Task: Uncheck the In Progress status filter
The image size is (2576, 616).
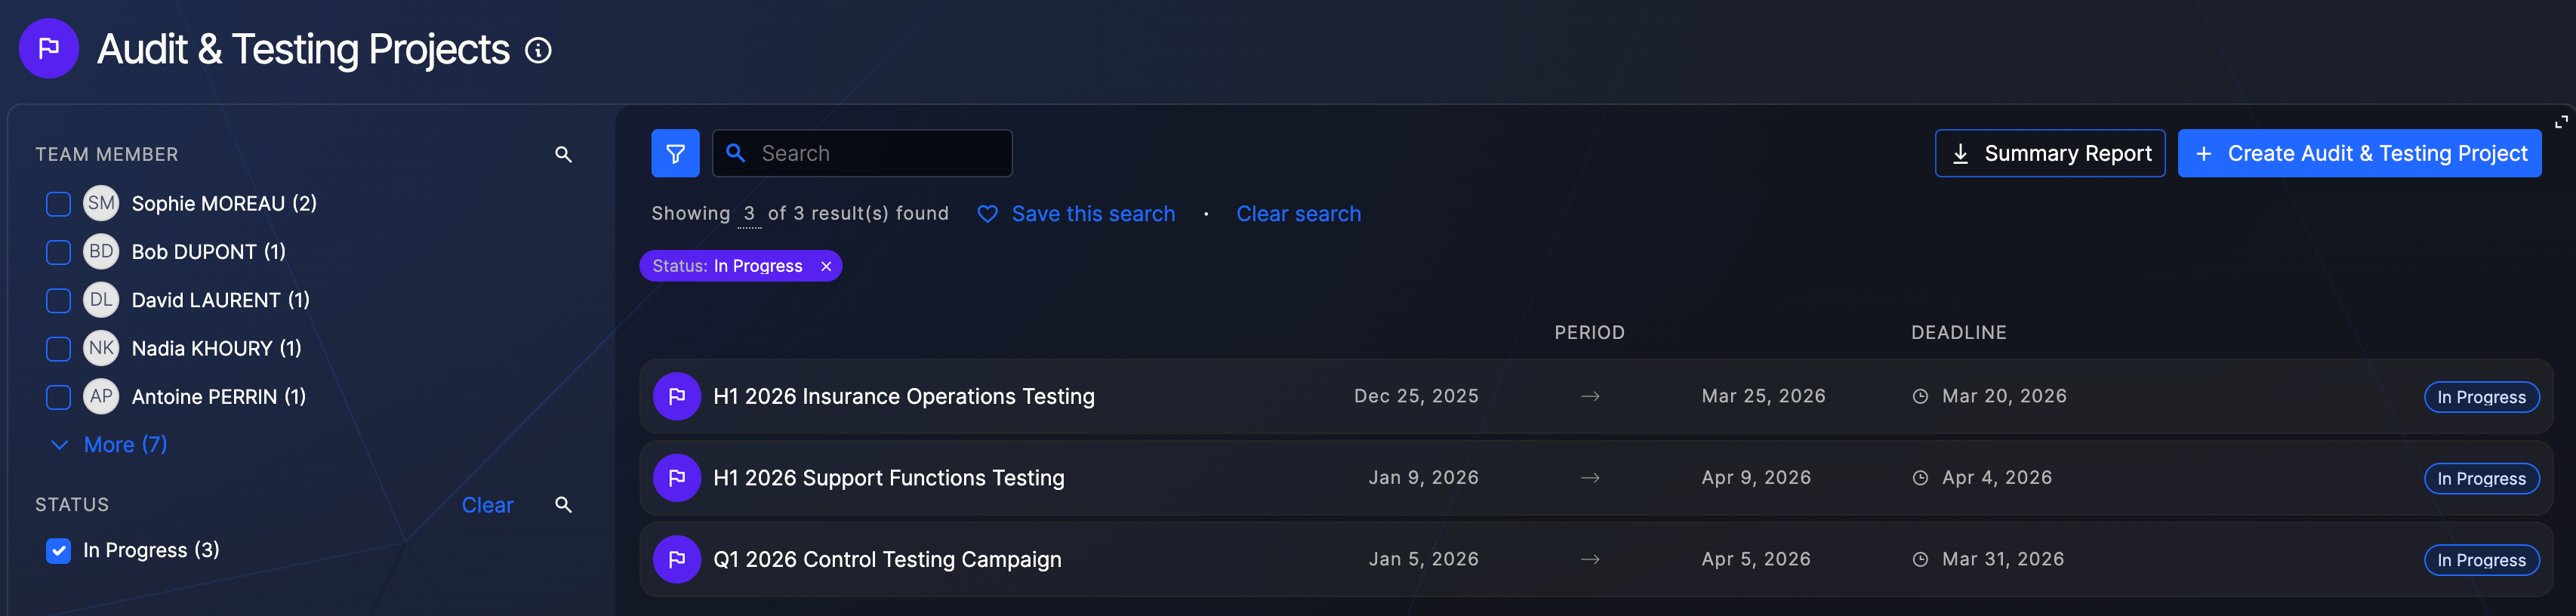Action: (x=59, y=551)
